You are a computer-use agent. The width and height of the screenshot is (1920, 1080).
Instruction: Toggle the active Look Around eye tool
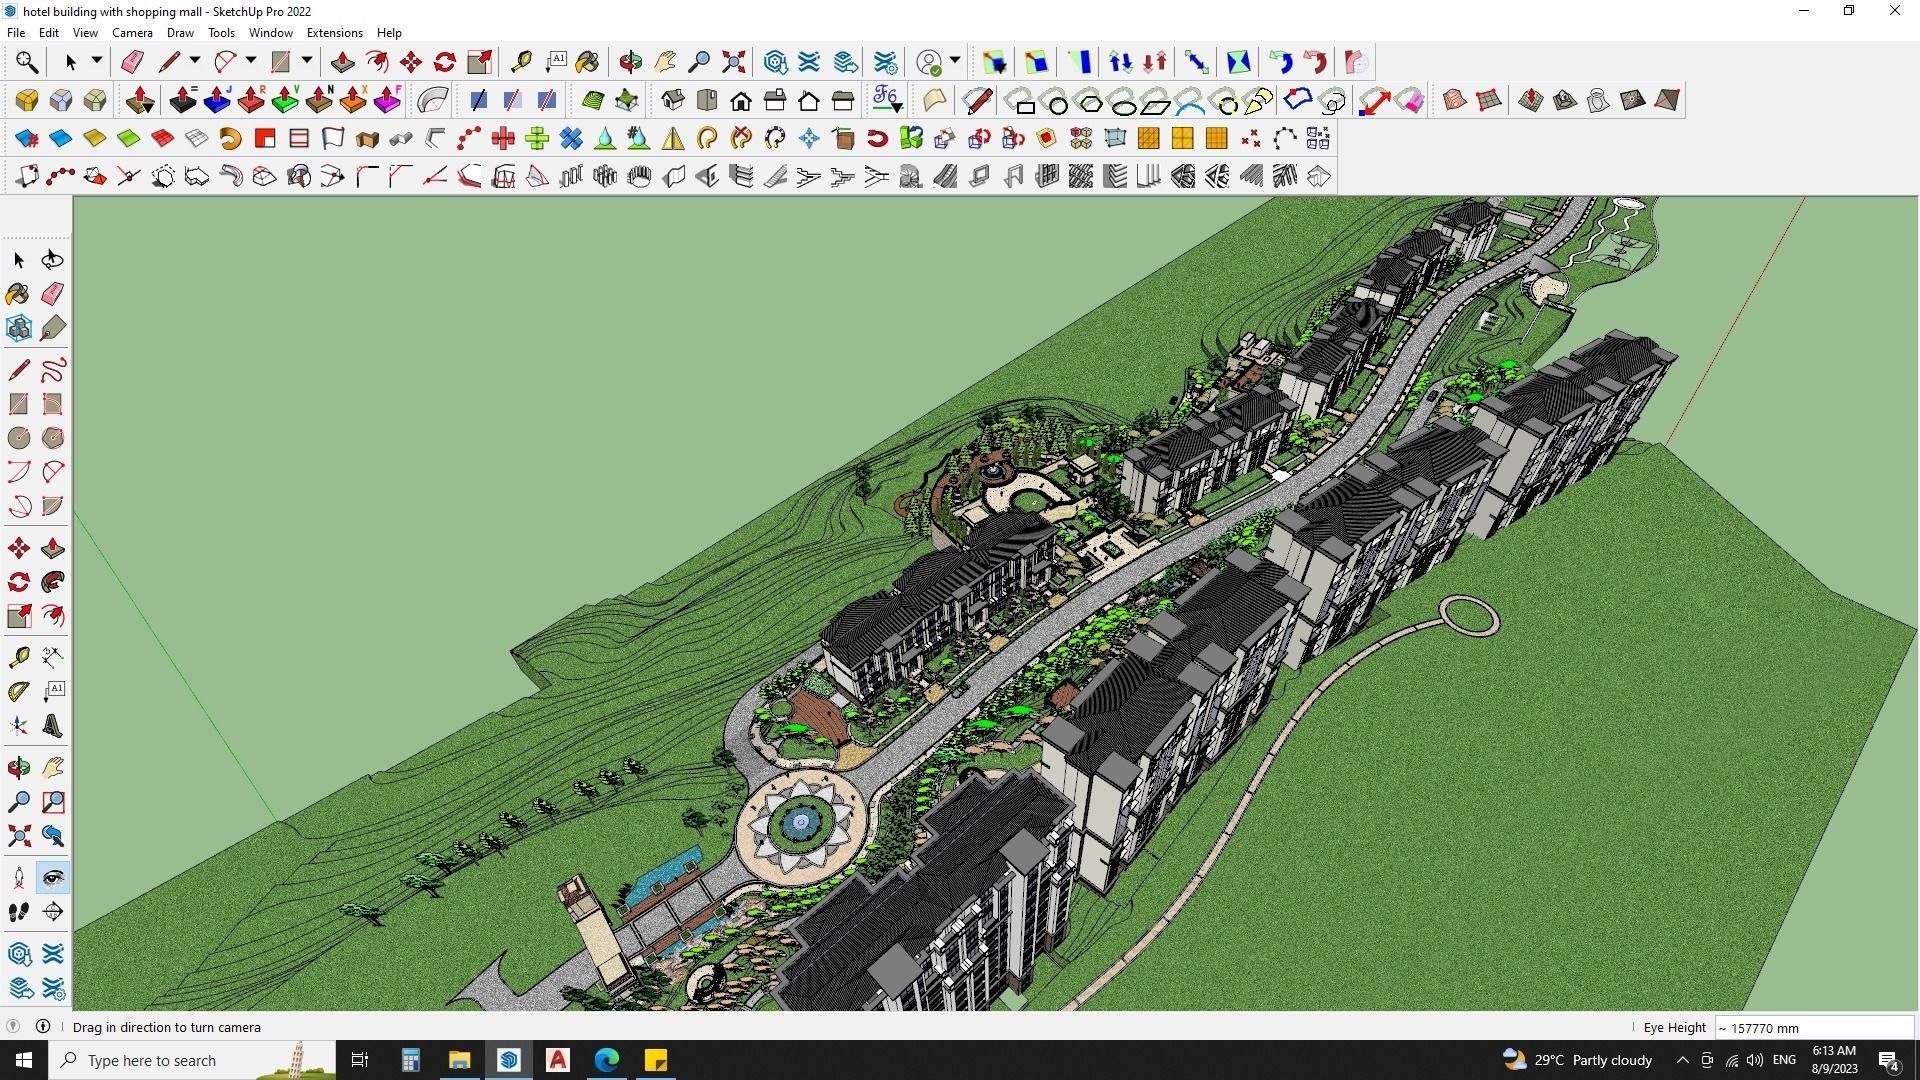coord(53,878)
